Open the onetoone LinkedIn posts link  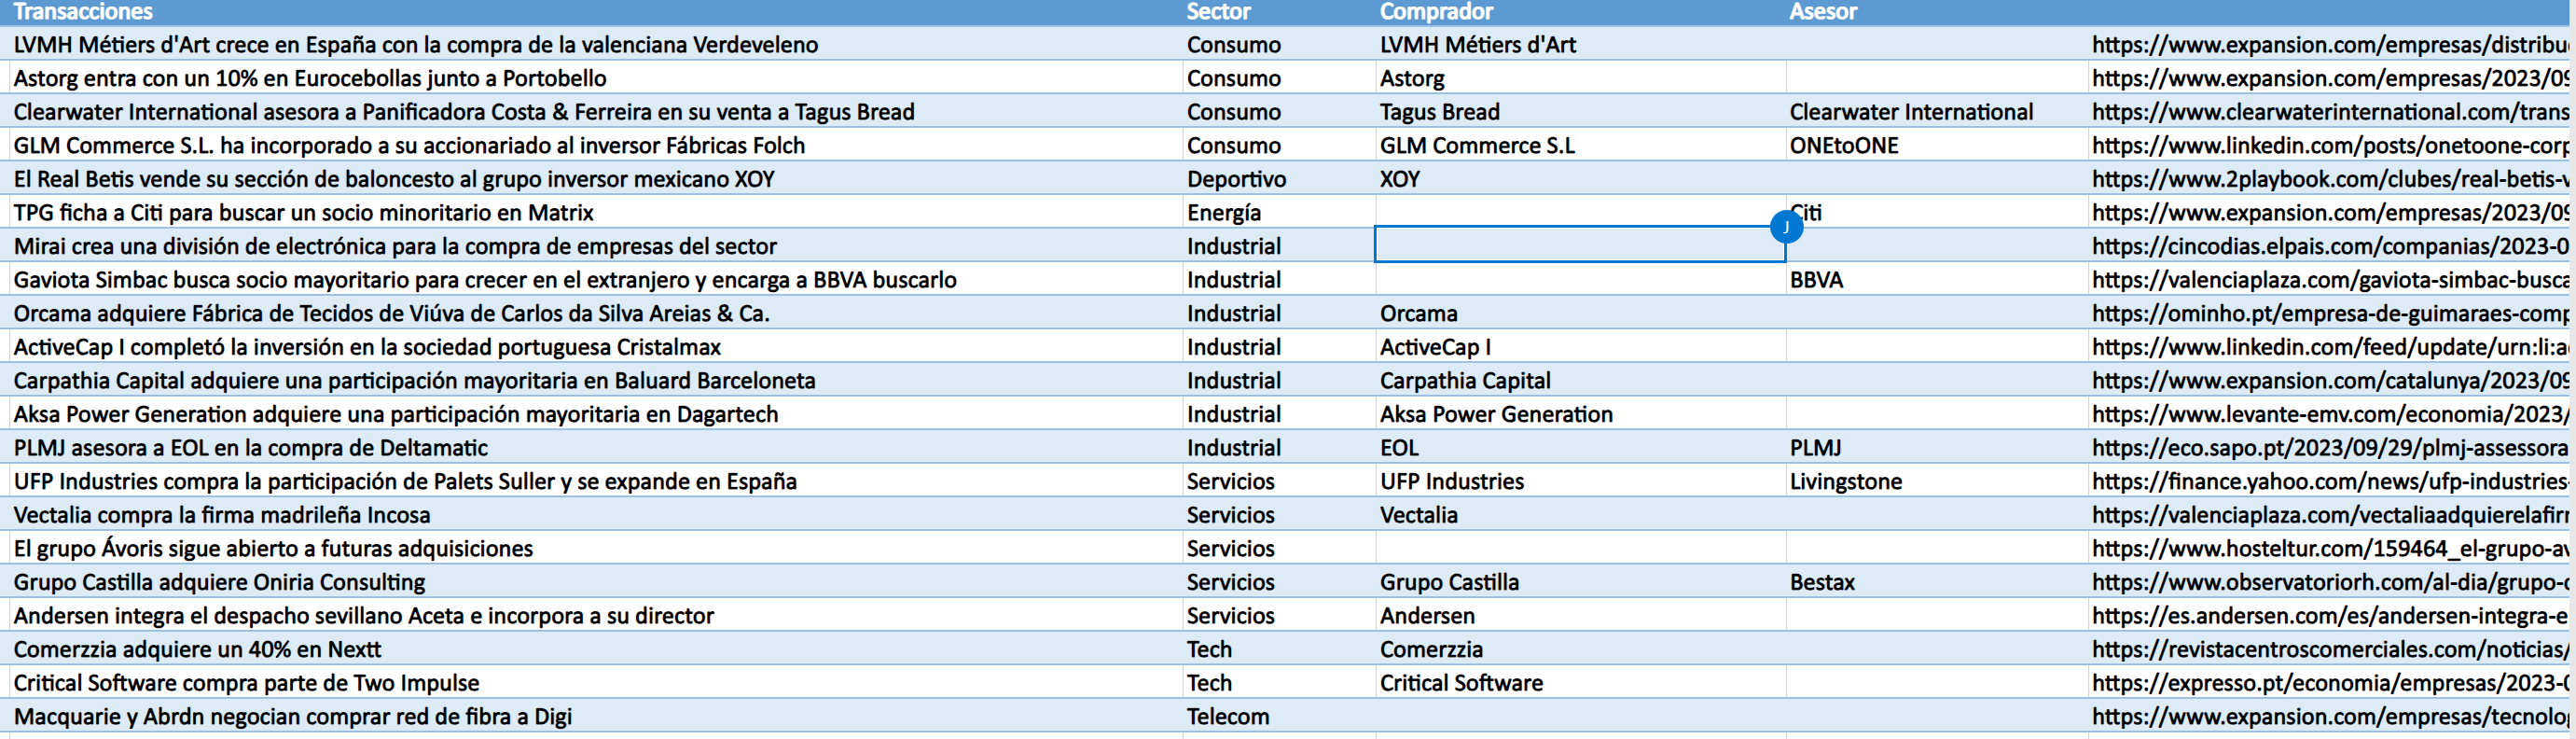point(2331,146)
